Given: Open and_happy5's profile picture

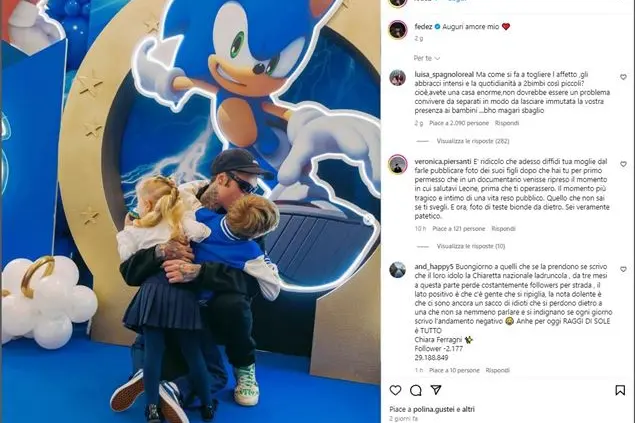Looking at the screenshot, I should coord(398,270).
